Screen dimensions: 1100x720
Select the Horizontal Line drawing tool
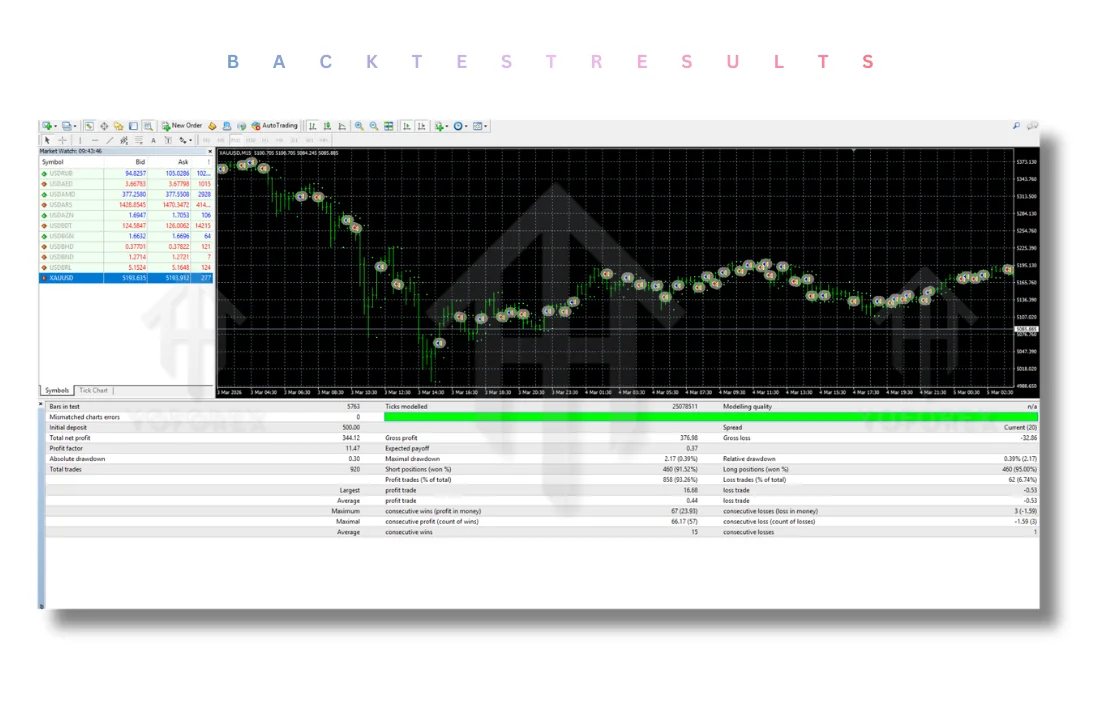(95, 140)
